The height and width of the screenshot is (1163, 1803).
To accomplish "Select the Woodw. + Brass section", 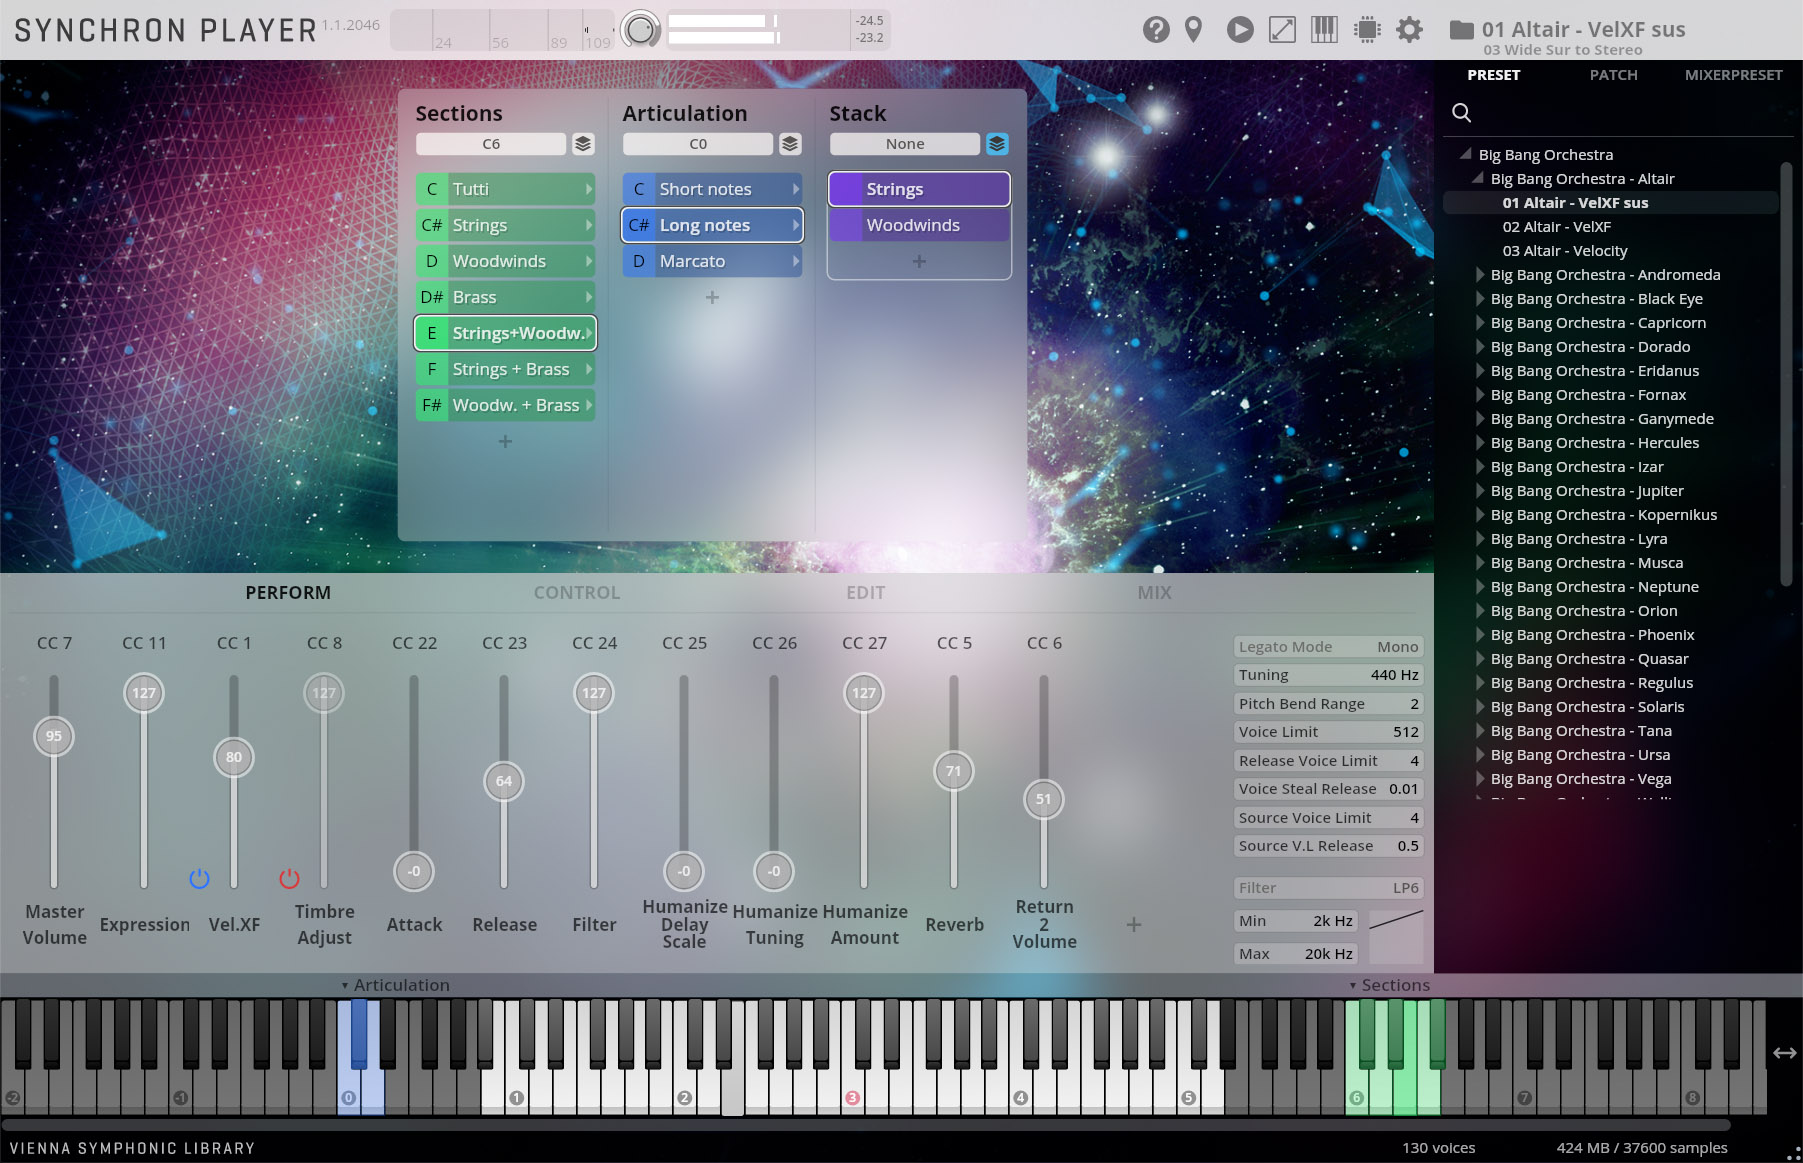I will [x=505, y=405].
